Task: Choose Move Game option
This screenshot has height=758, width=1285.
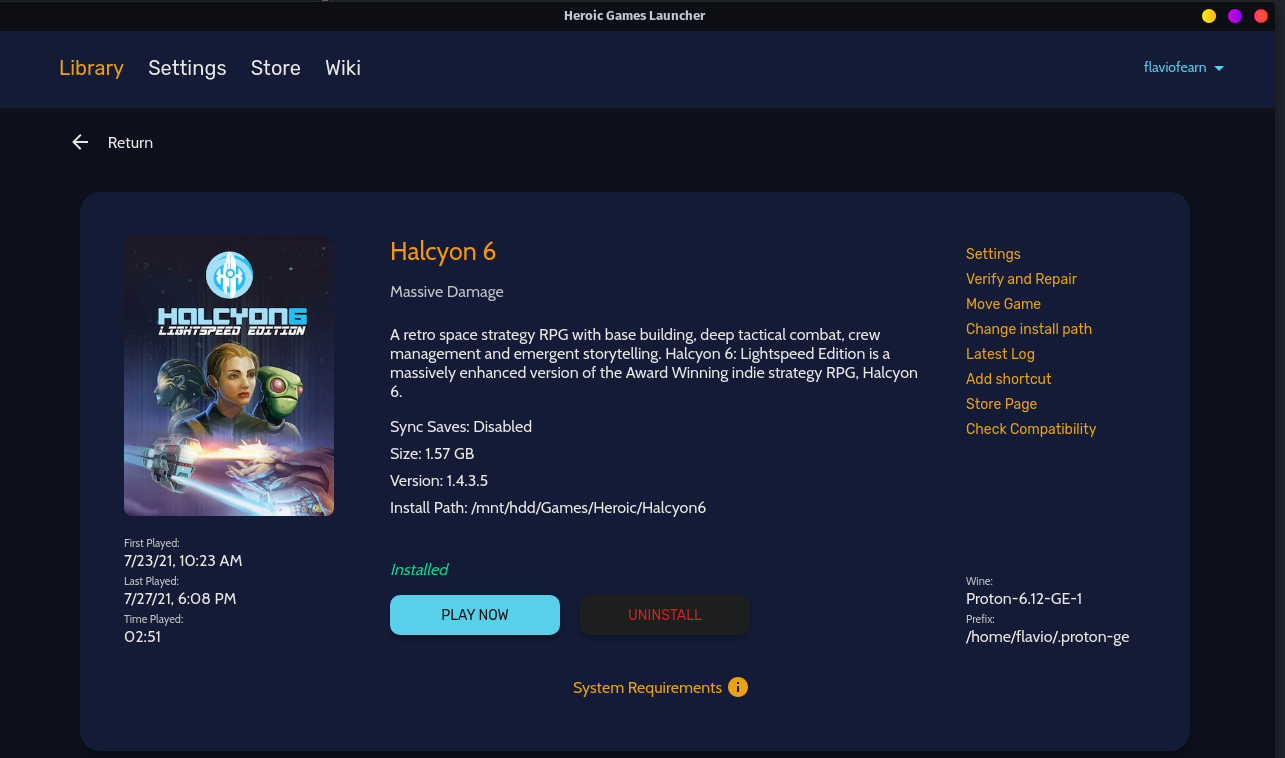Action: (x=1003, y=304)
